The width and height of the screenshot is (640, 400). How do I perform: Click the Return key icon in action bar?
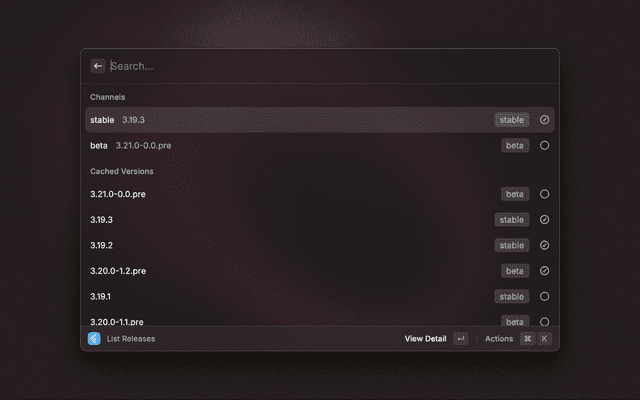coord(461,338)
